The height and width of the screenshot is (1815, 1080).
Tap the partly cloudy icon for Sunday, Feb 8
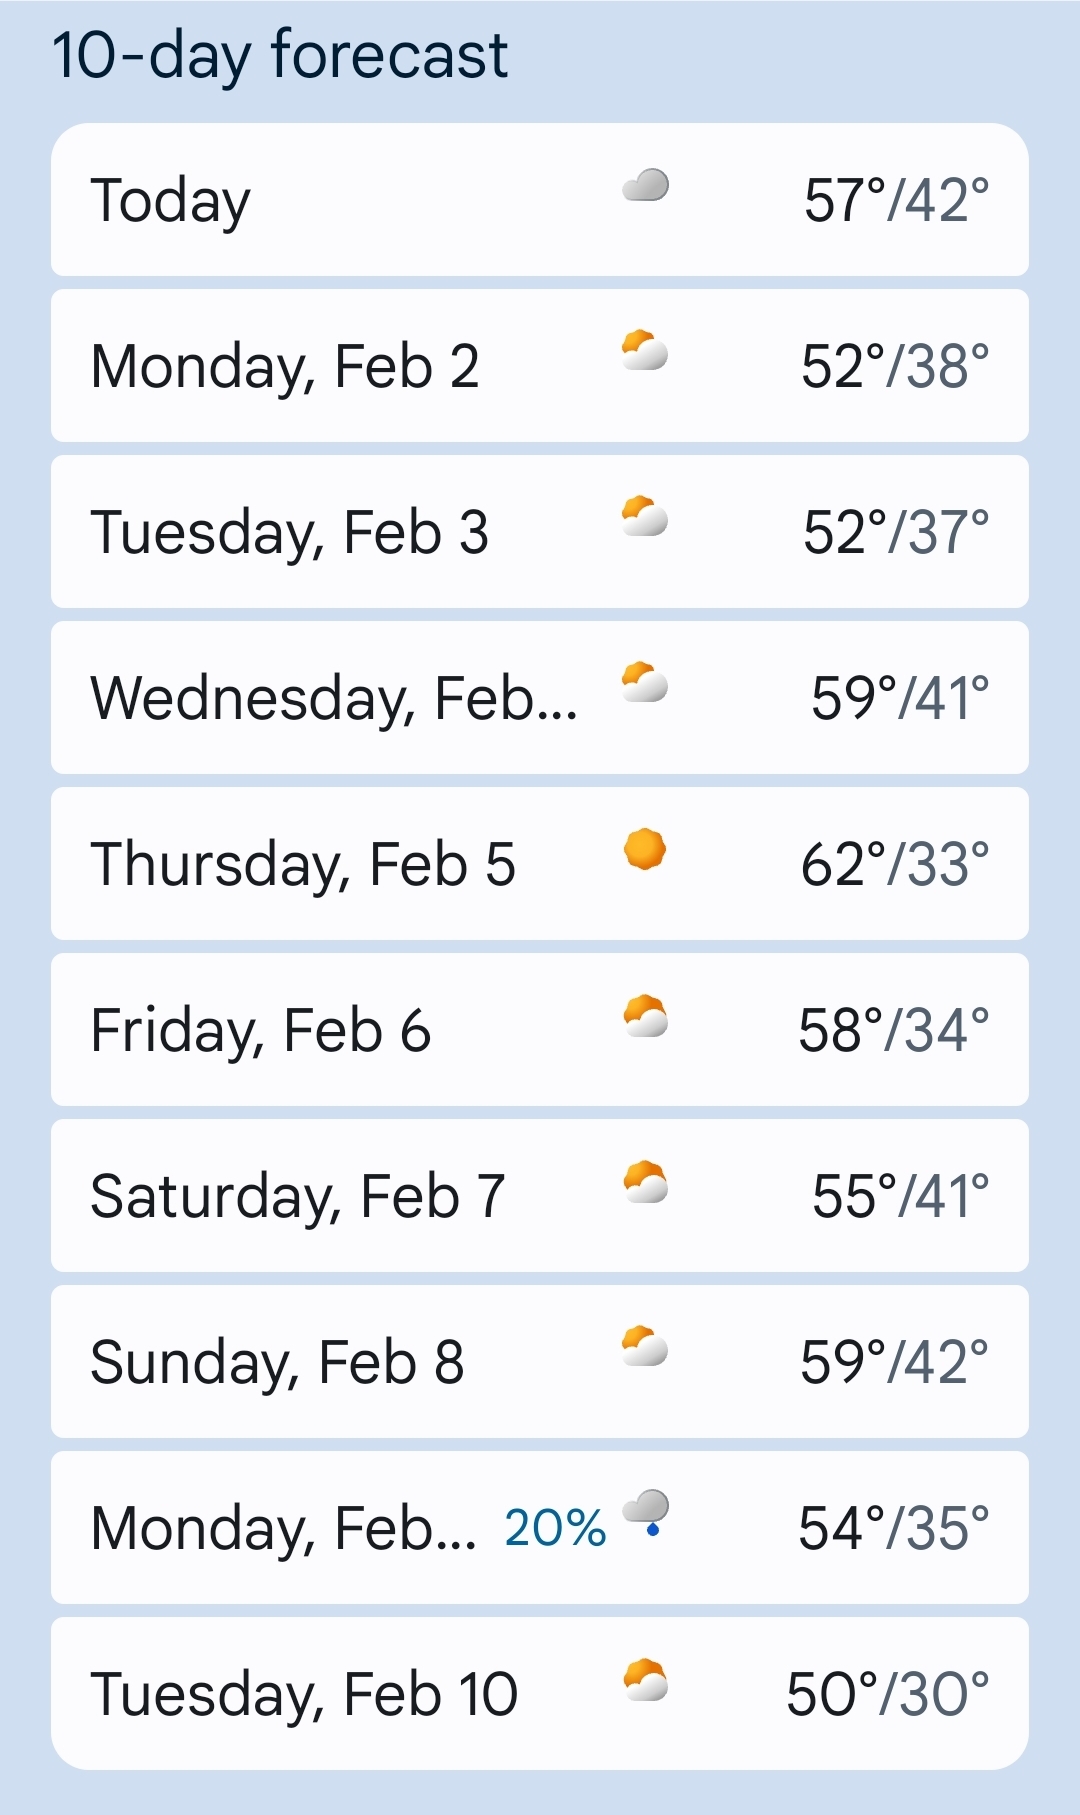pos(645,1348)
